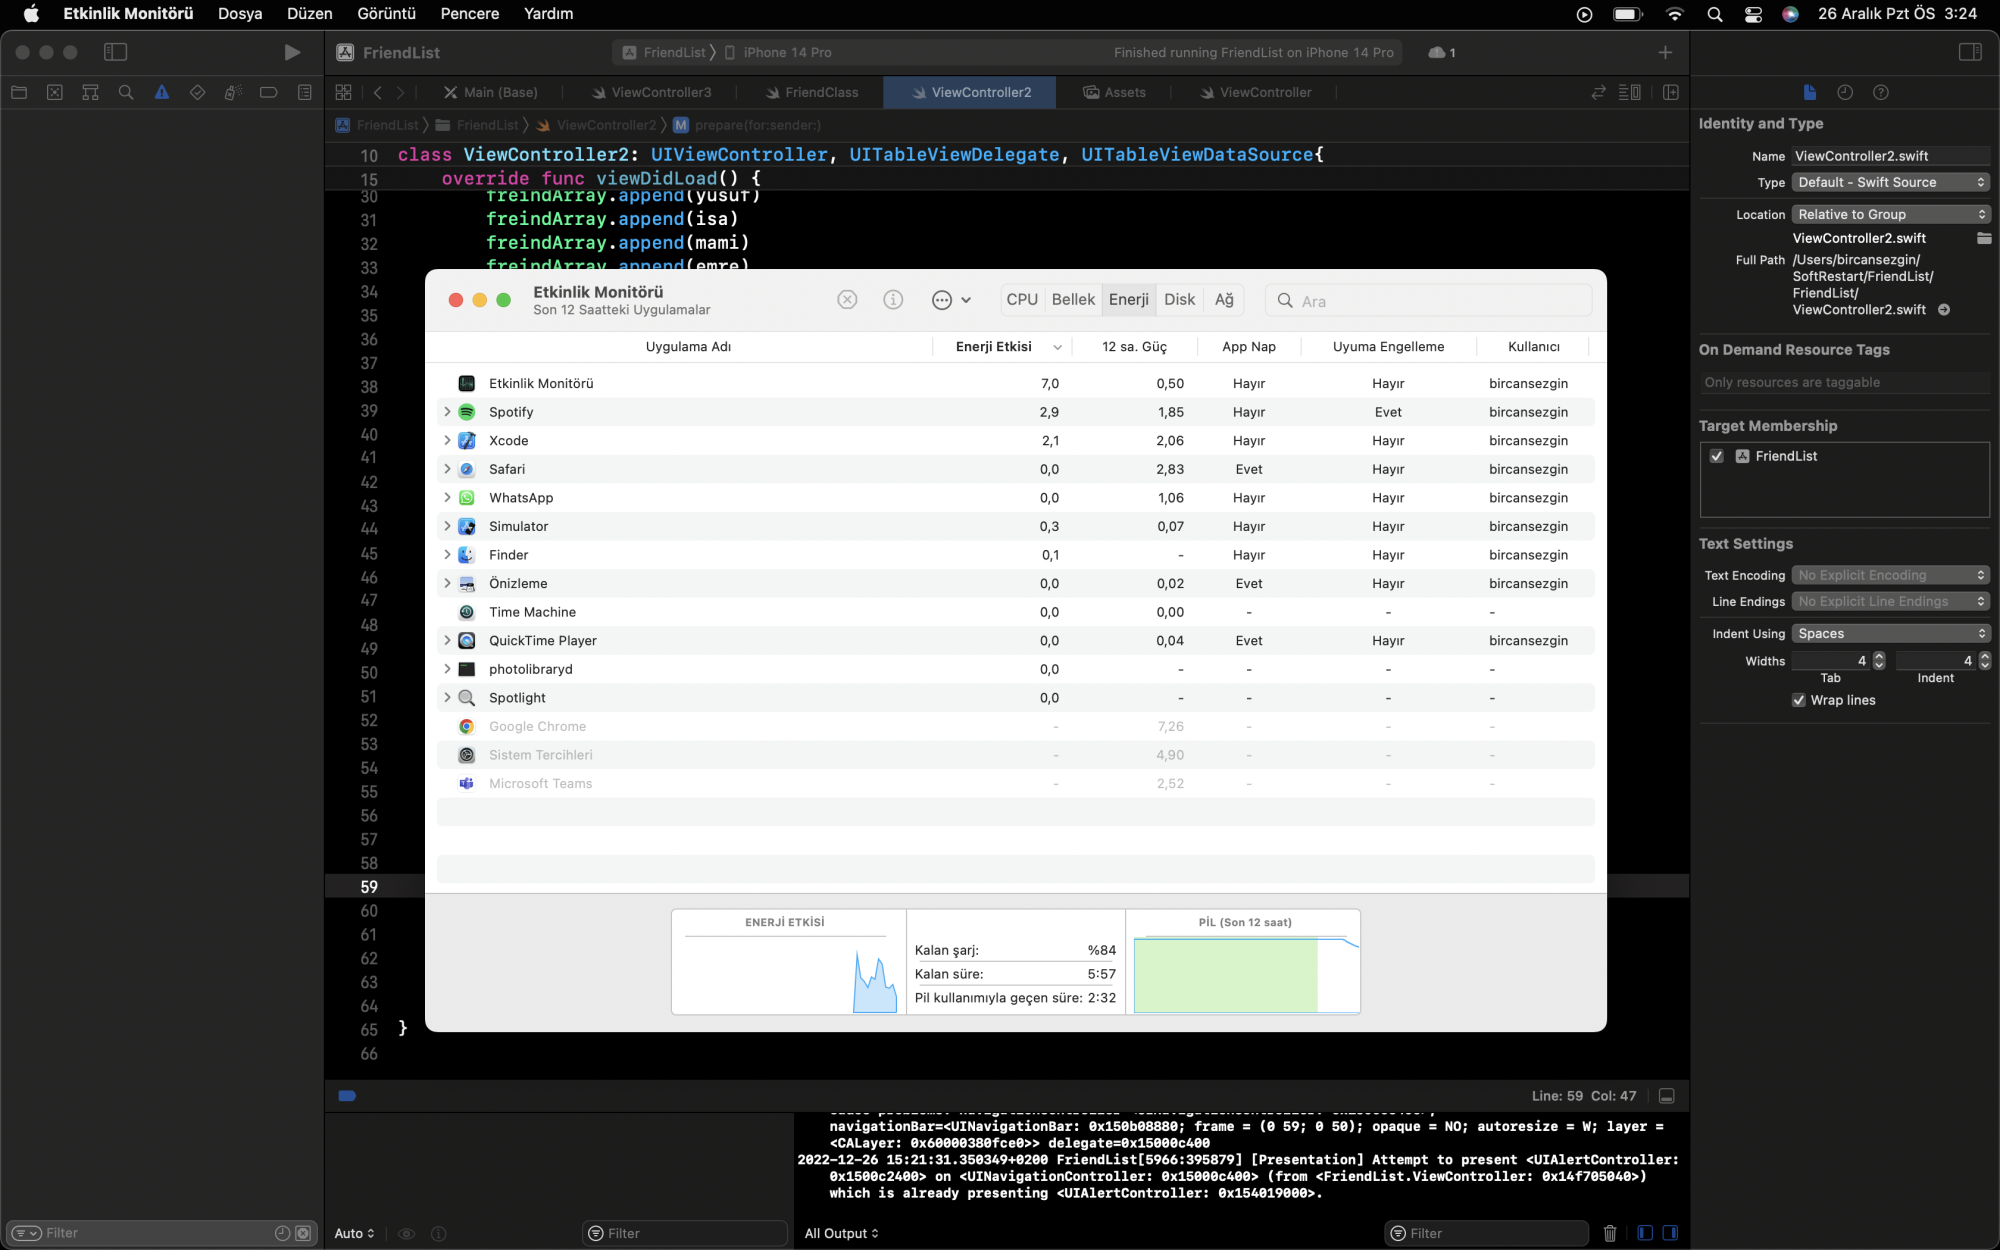Add a new editor tab with plus
The image size is (2000, 1250).
(x=1665, y=52)
